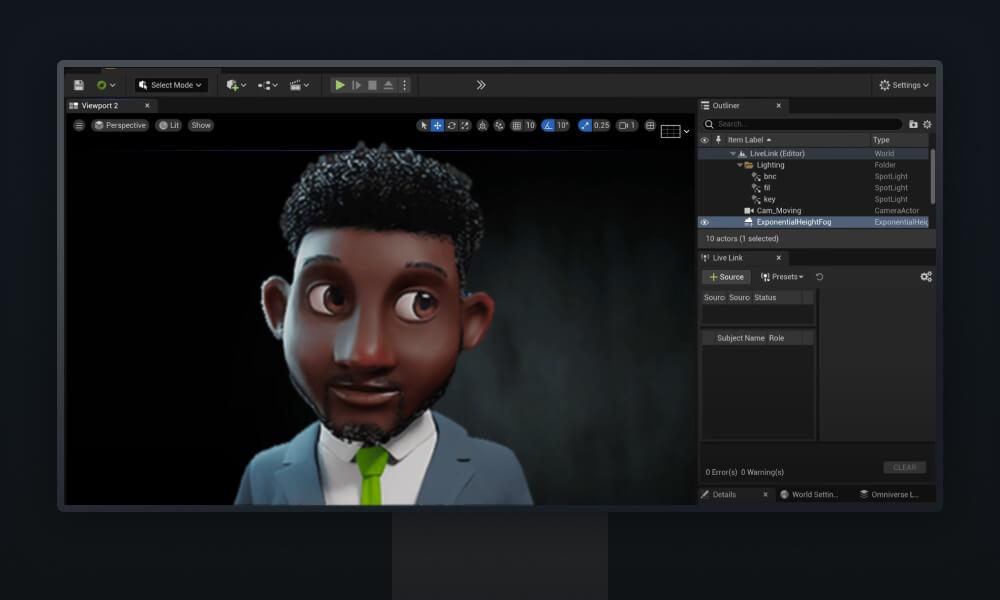Toggle scale snapping

(585, 126)
